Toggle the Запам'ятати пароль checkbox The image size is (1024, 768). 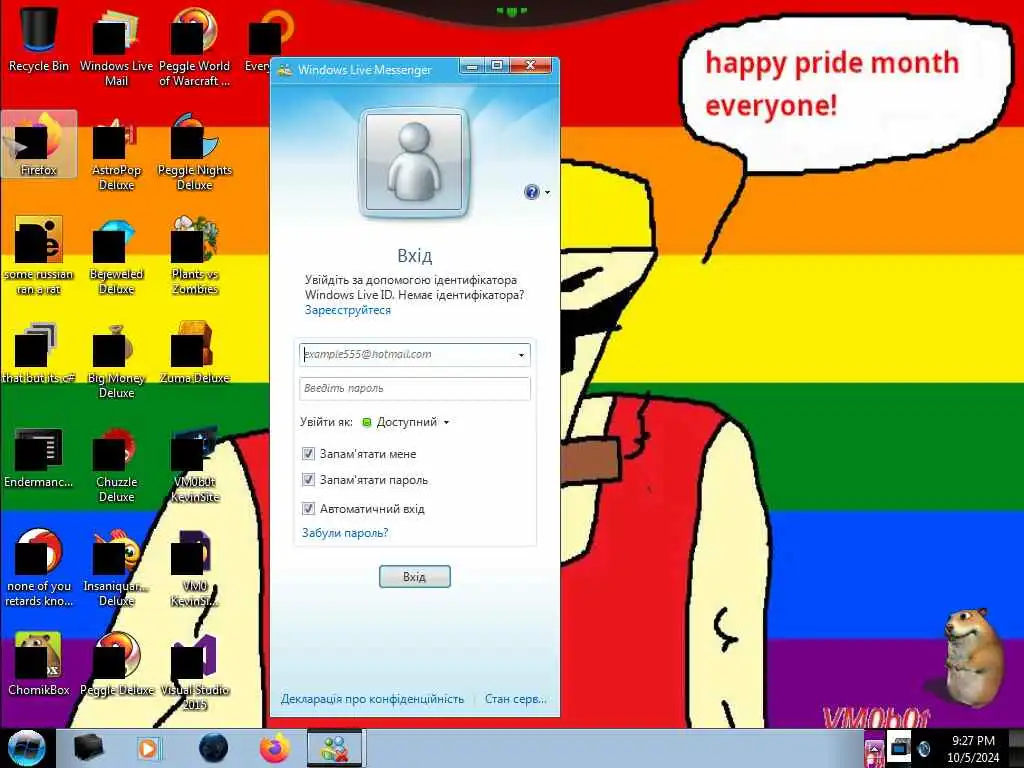coord(308,480)
